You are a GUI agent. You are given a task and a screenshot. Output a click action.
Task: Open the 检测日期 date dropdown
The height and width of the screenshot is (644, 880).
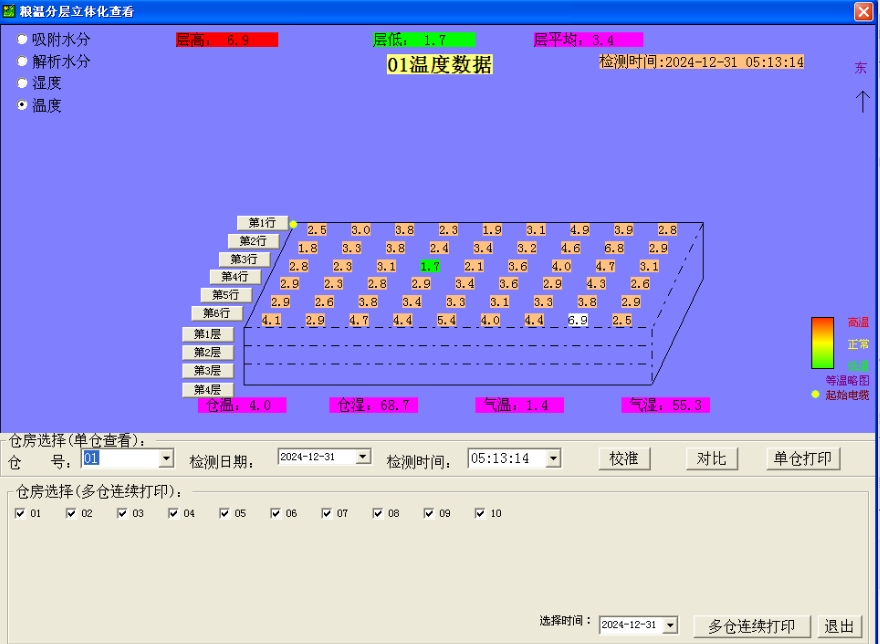(362, 458)
